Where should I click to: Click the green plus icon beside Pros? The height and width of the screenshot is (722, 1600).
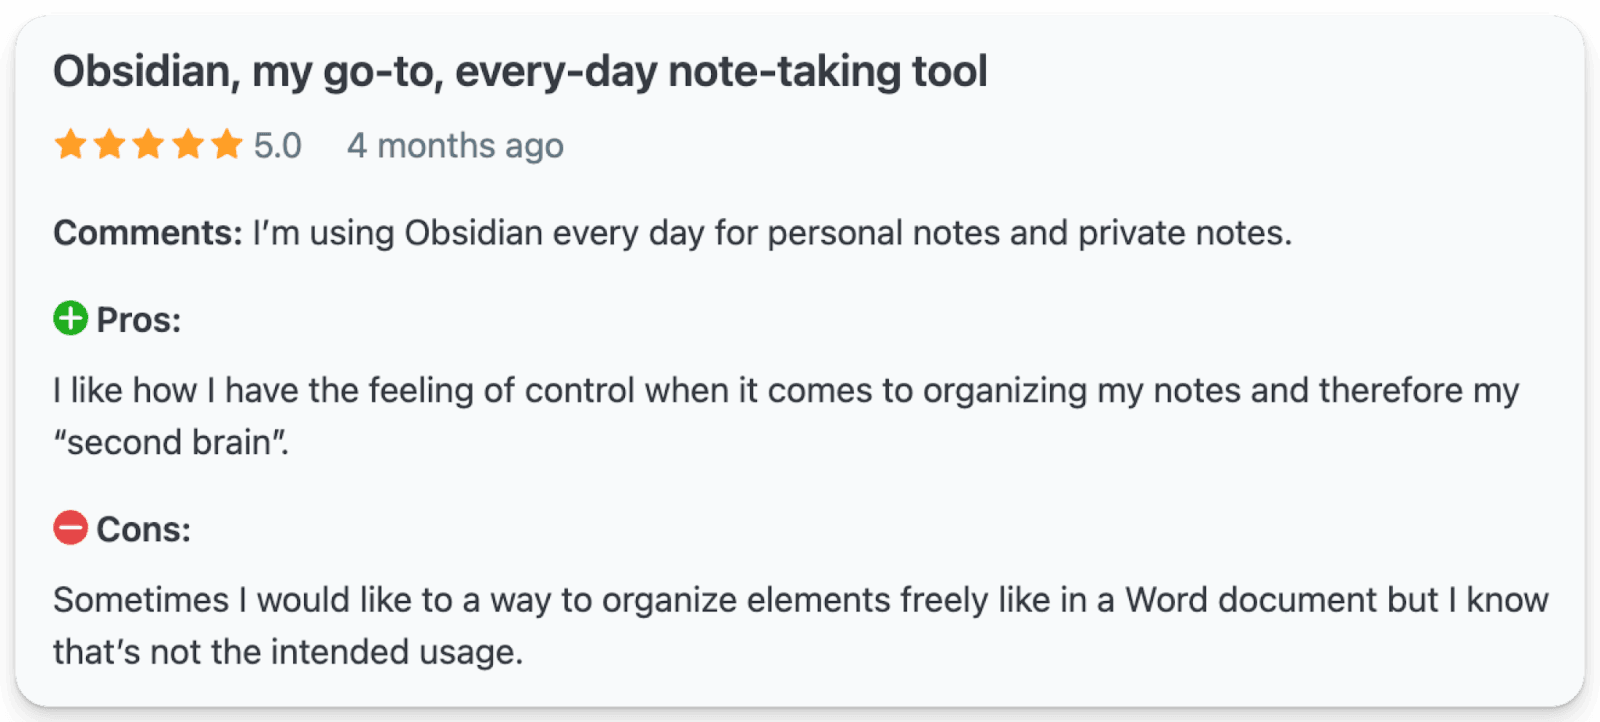point(70,319)
